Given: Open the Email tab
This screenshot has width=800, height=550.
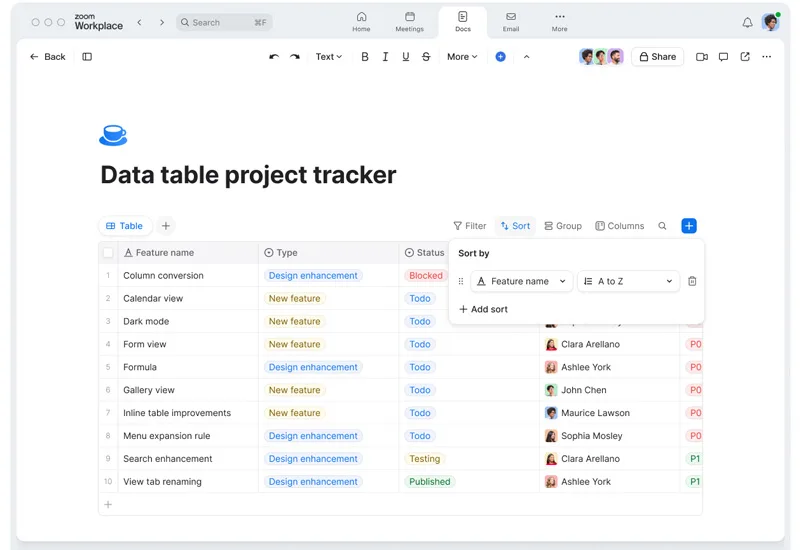Looking at the screenshot, I should 511,22.
